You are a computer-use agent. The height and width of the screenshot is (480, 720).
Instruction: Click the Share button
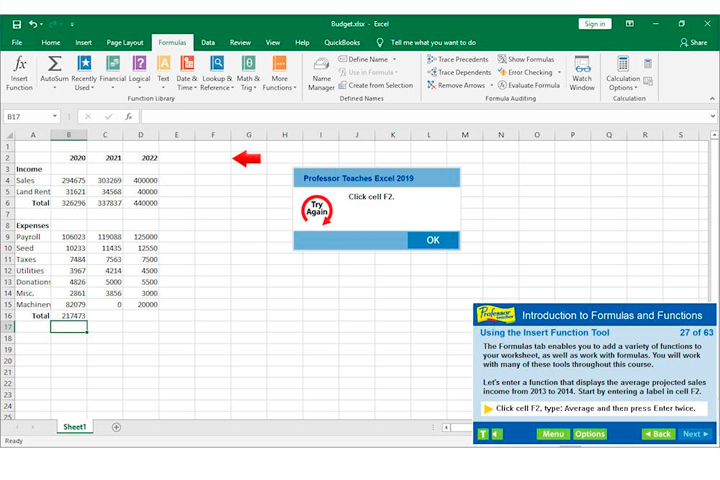pyautogui.click(x=693, y=42)
